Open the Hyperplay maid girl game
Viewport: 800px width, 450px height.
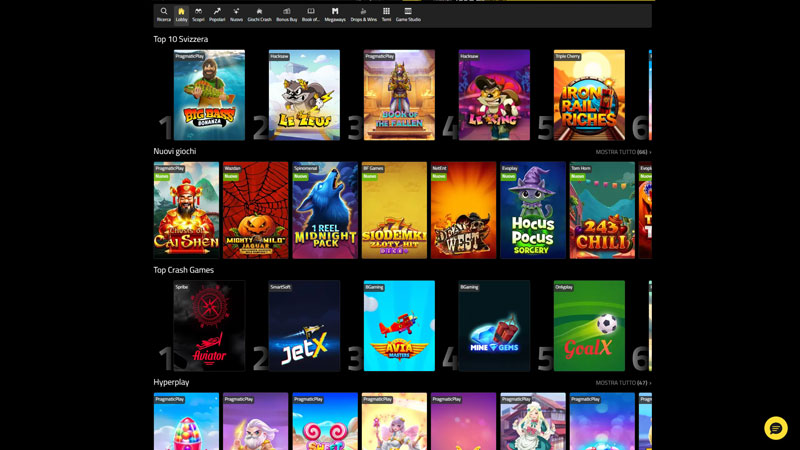point(533,421)
